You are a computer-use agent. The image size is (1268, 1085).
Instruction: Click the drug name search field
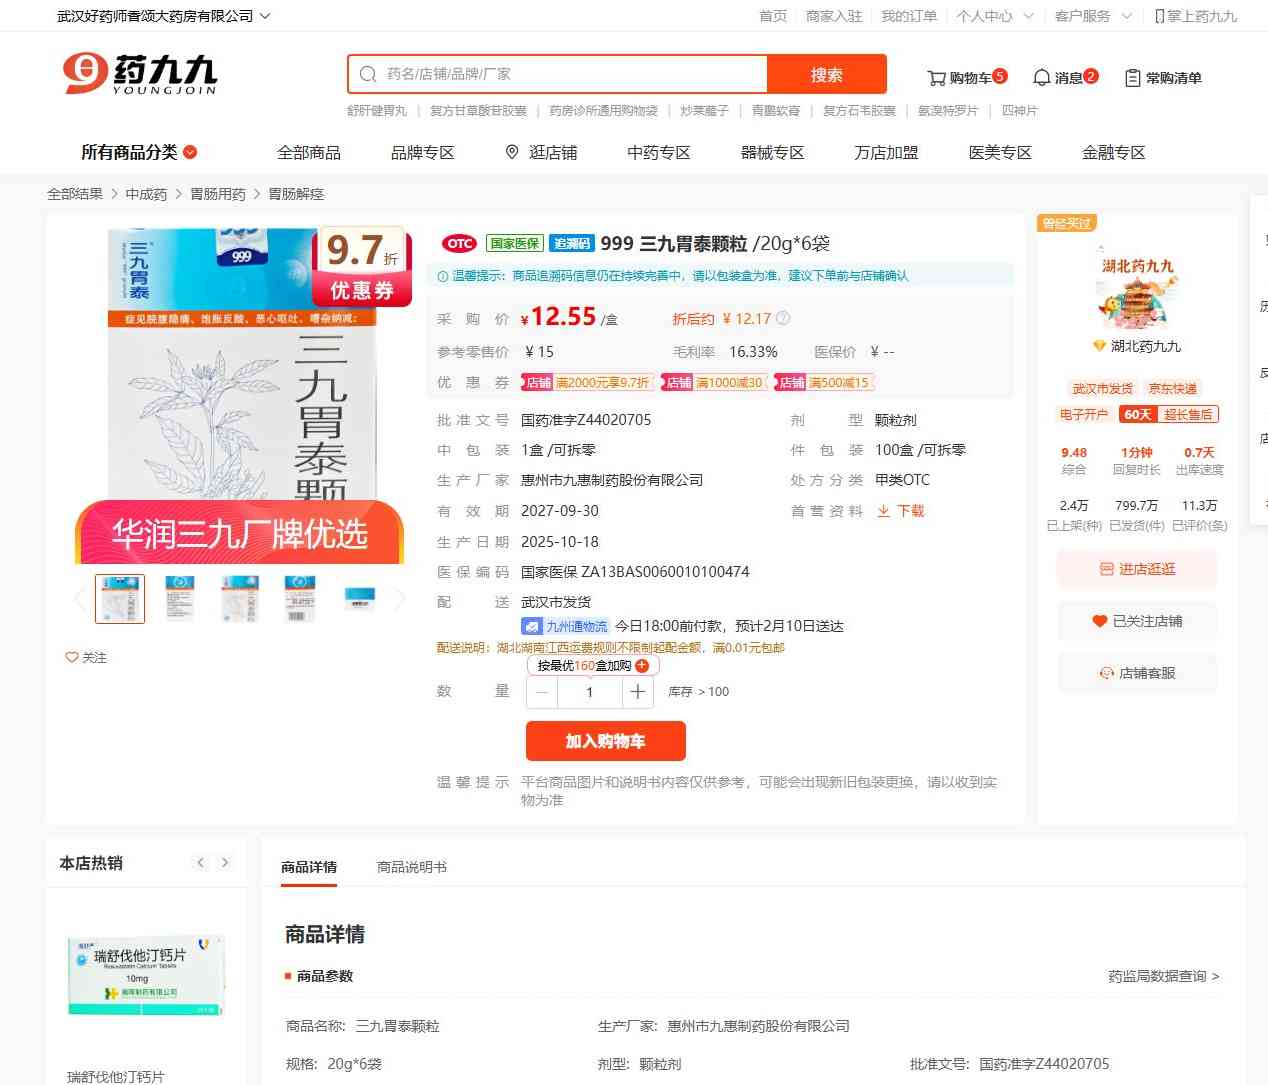coord(570,74)
